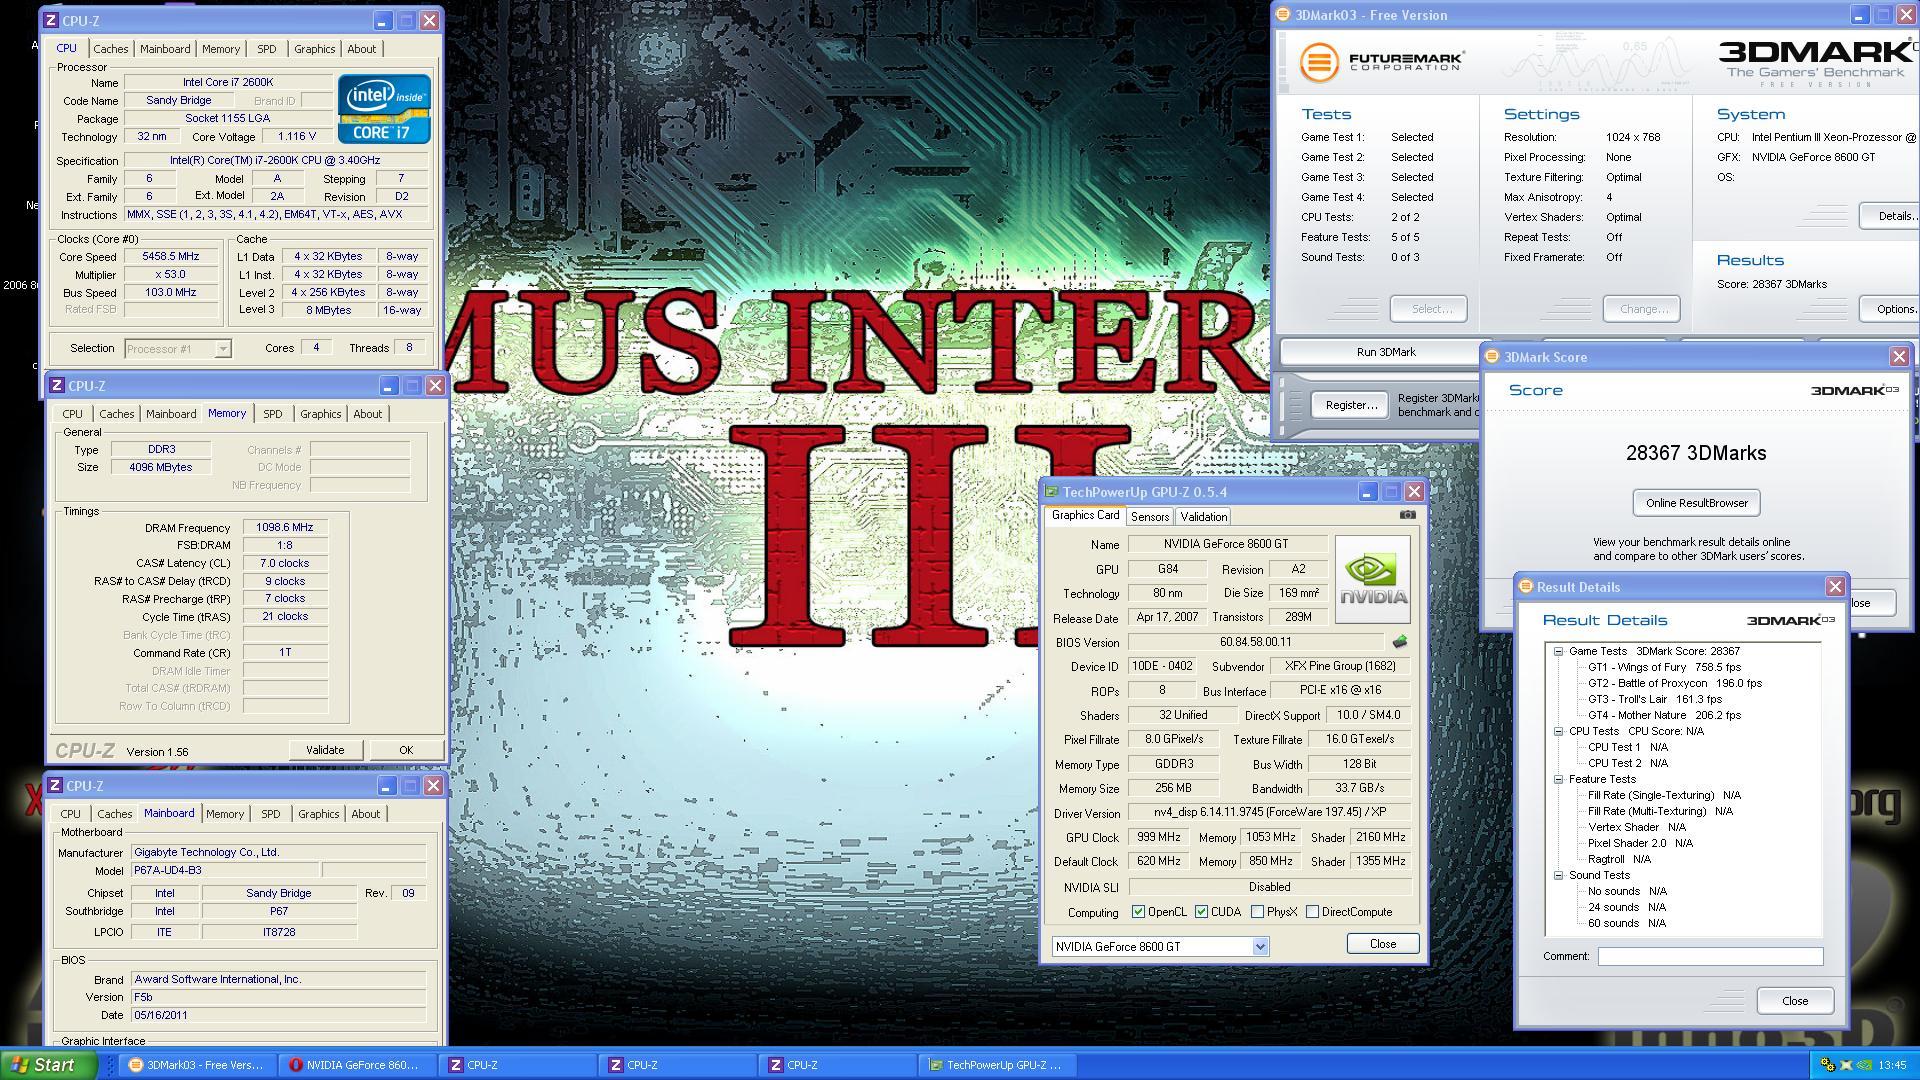
Task: Click the Windows Start button
Action: 47,1065
